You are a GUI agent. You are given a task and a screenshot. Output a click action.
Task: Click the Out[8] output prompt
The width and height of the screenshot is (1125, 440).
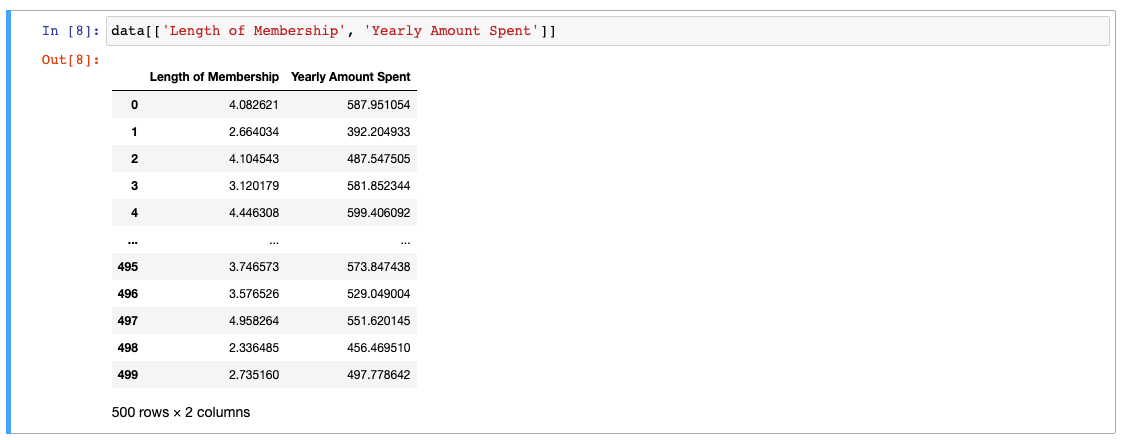[x=71, y=60]
